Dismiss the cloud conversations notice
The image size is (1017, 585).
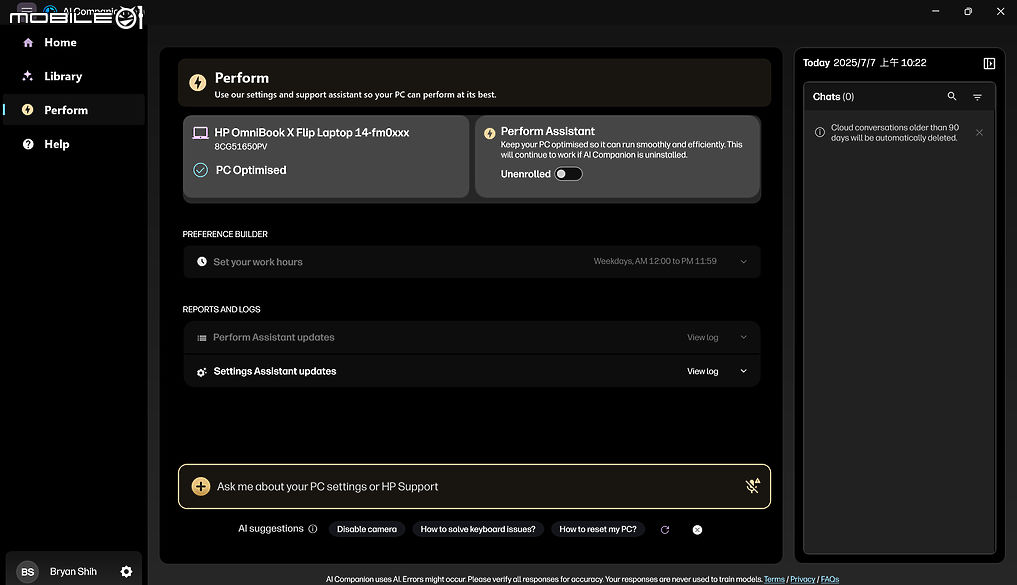pos(979,132)
